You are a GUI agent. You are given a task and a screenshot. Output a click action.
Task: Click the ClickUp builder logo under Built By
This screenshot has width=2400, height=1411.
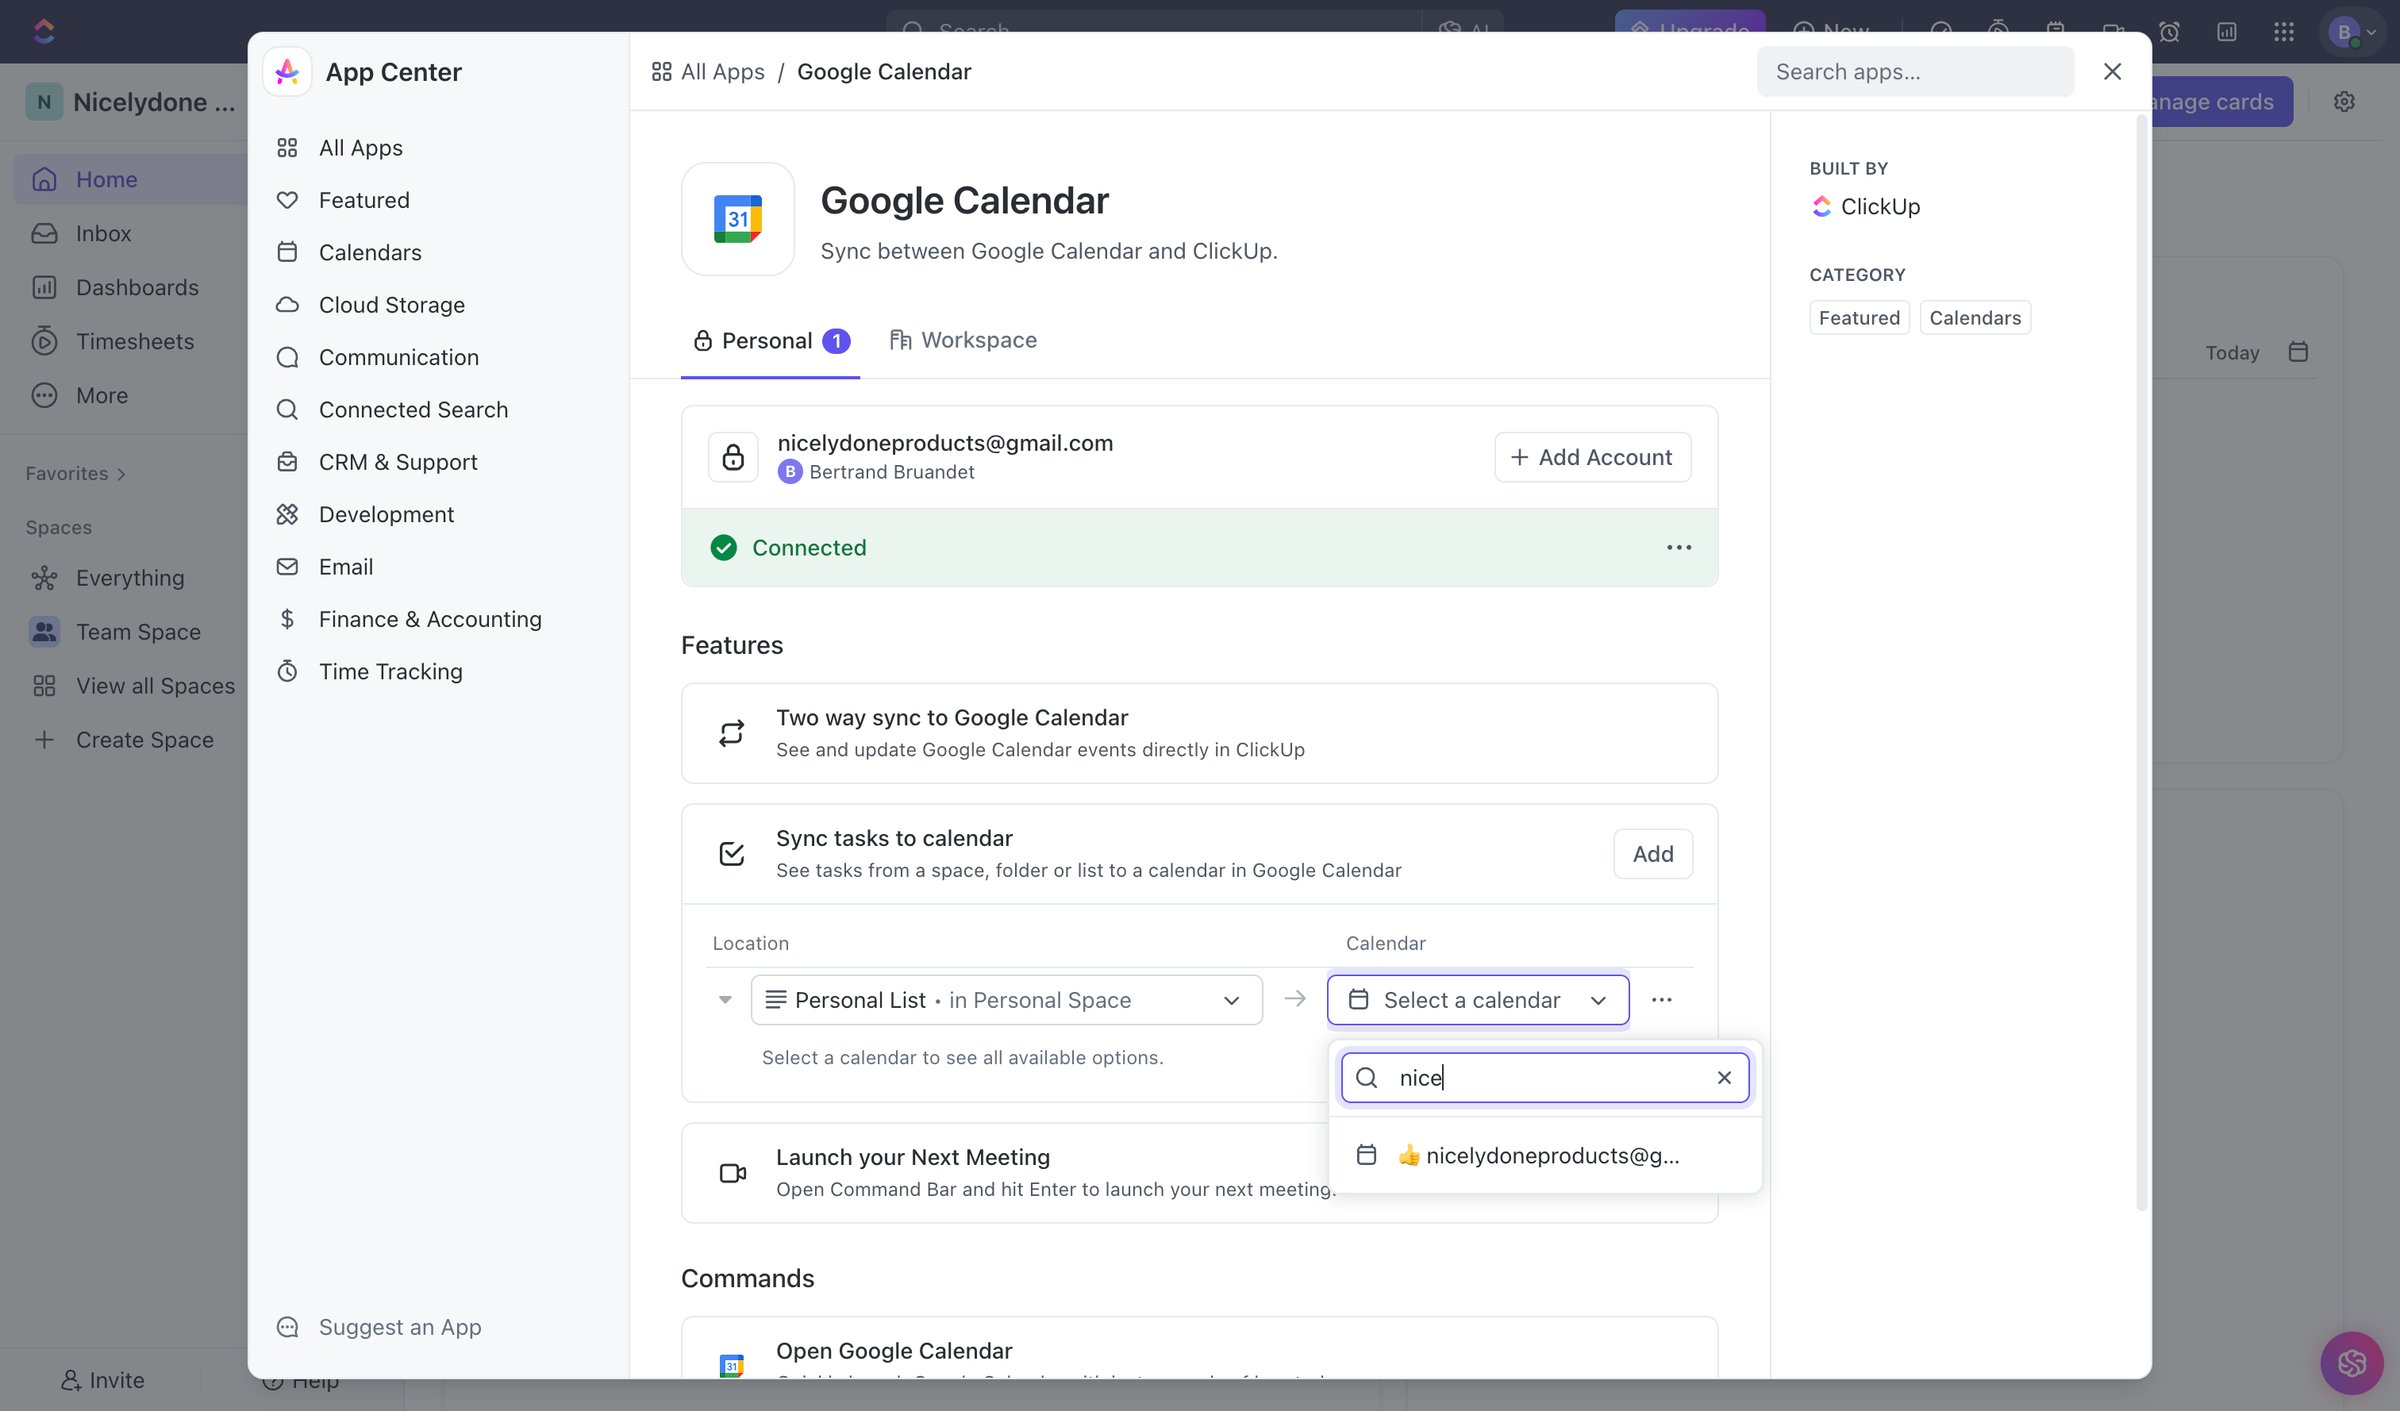1822,206
